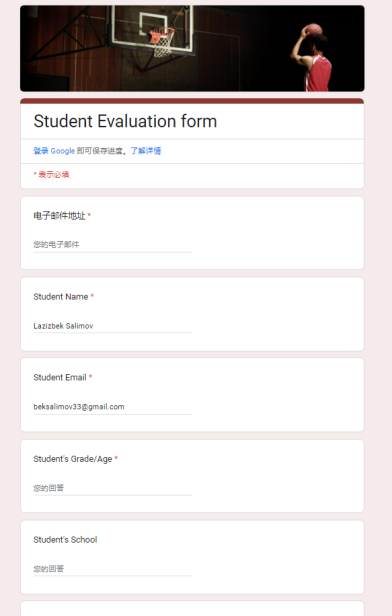Click the 表示必填 required notice text
The width and height of the screenshot is (392, 616).
click(51, 174)
